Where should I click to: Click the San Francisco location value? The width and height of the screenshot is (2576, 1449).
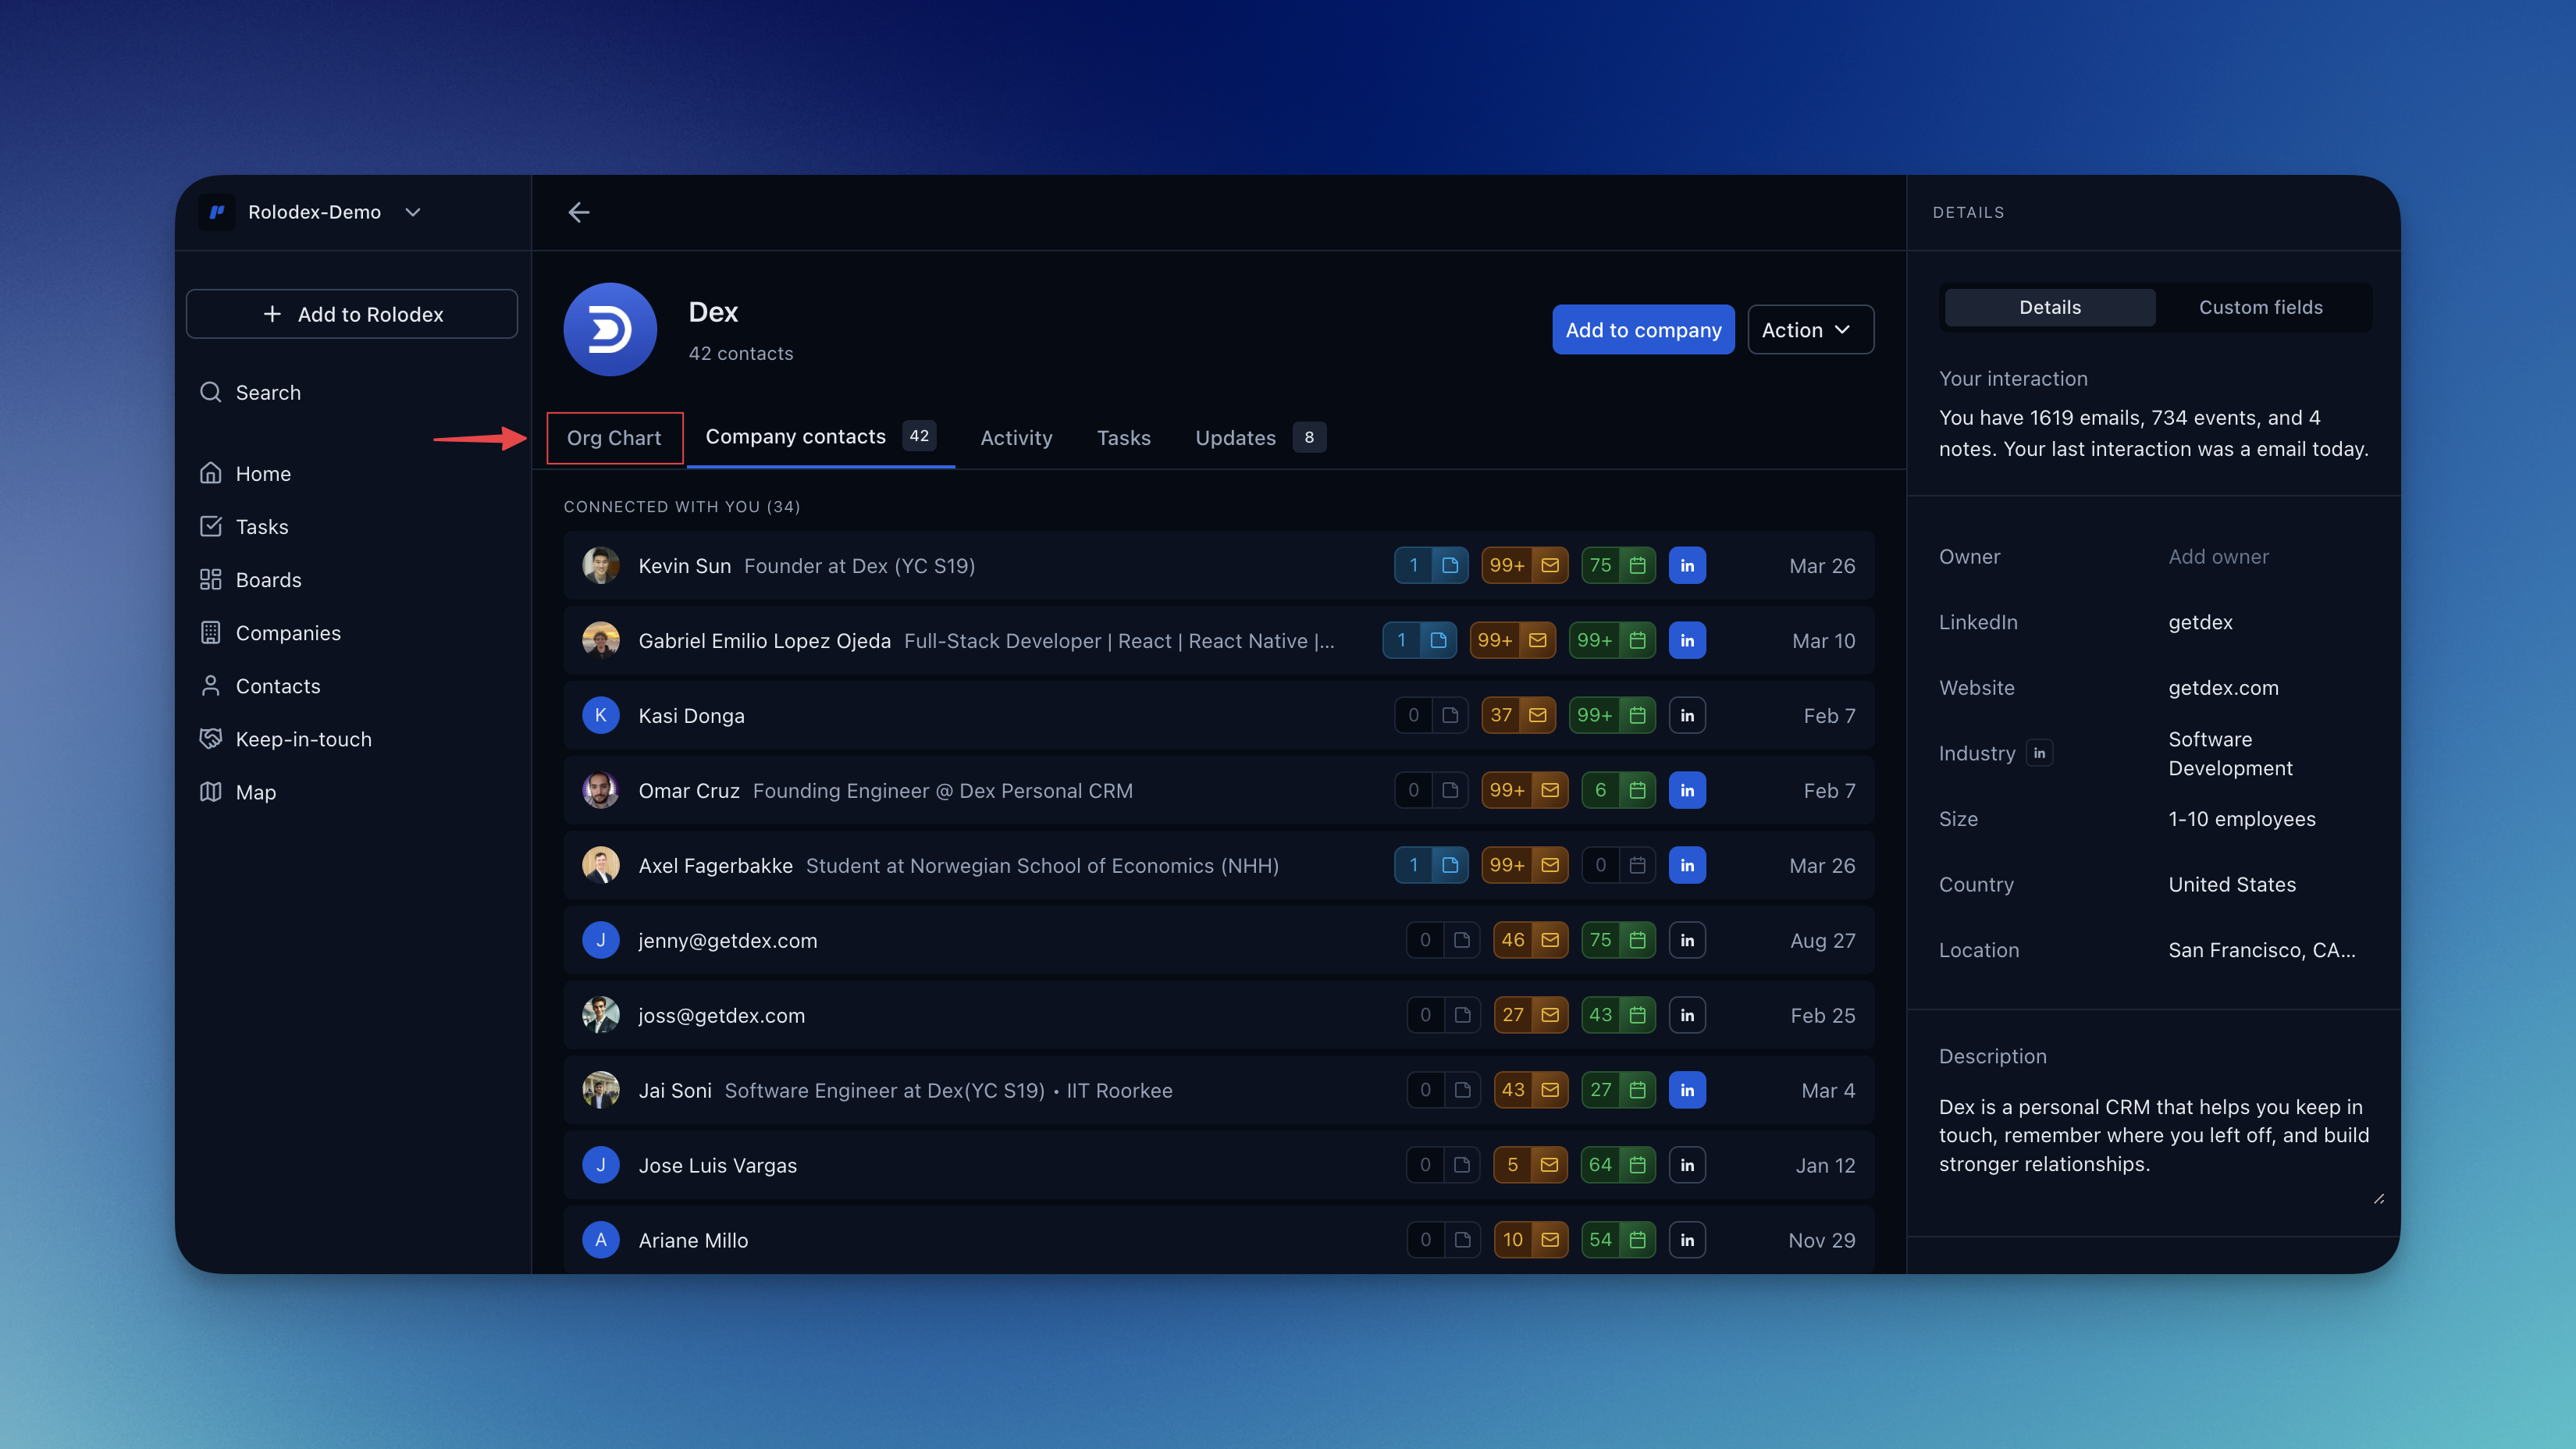point(2261,951)
